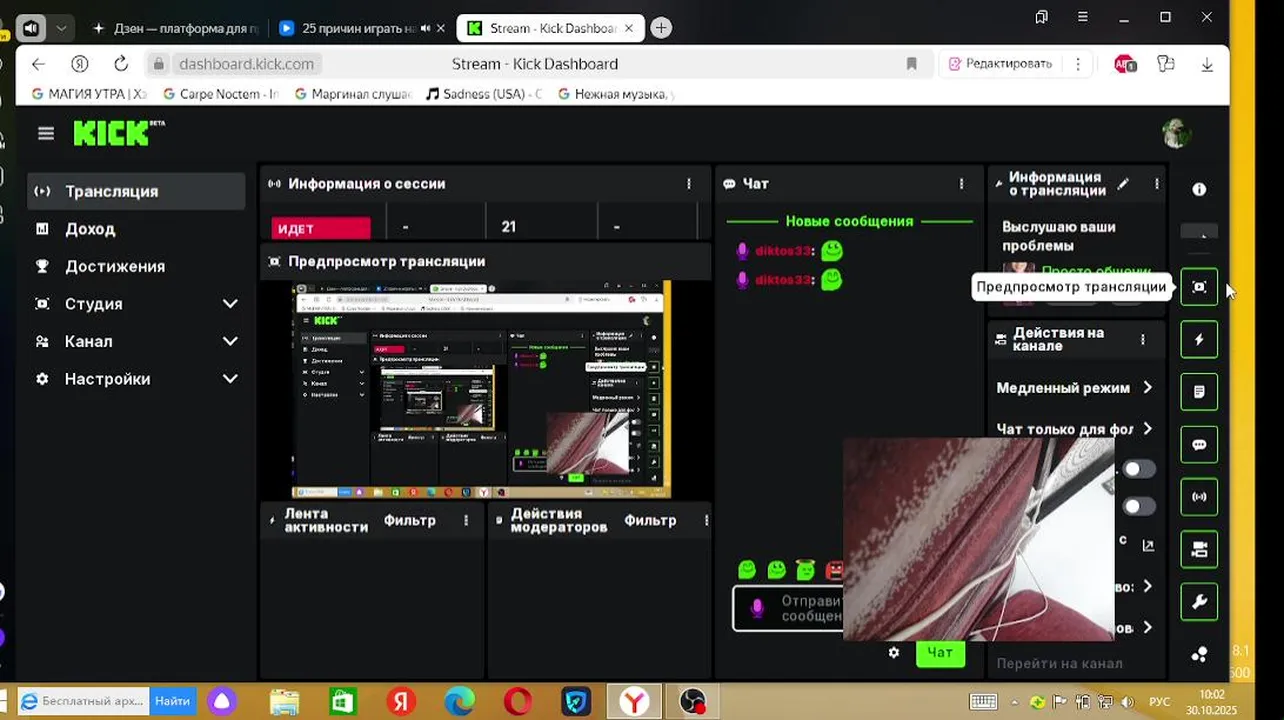The height and width of the screenshot is (720, 1284).
Task: Open the МАГИЯ УТРА bookmark
Action: [x=89, y=94]
